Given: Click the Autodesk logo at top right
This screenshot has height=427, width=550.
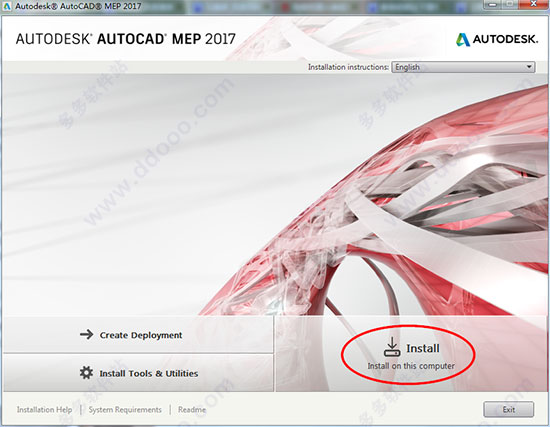Looking at the screenshot, I should (497, 39).
